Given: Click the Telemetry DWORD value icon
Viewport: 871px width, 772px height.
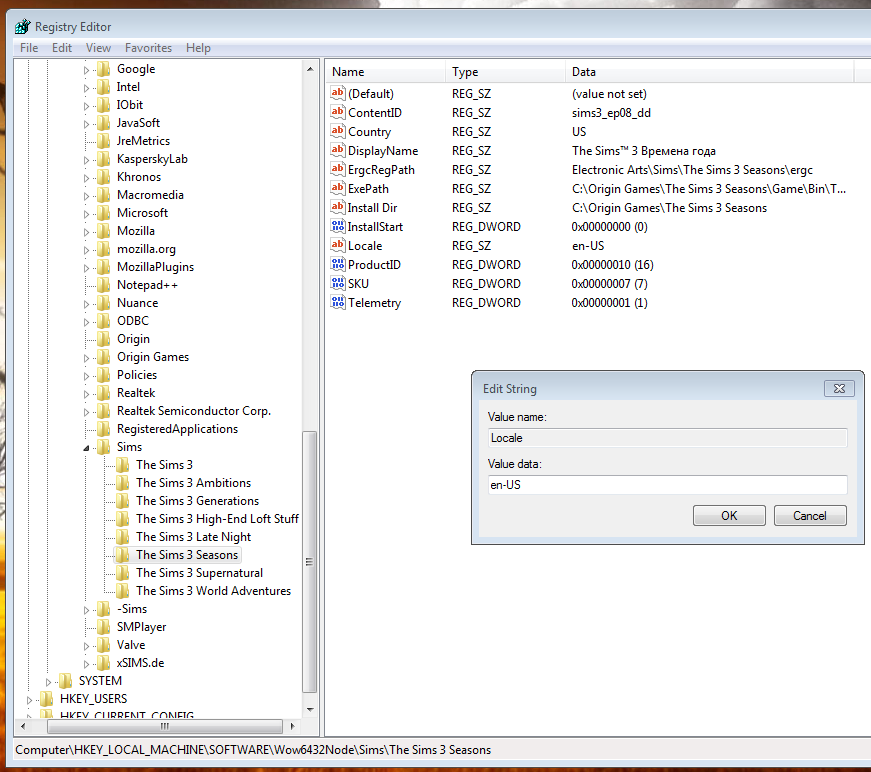Looking at the screenshot, I should pyautogui.click(x=338, y=302).
